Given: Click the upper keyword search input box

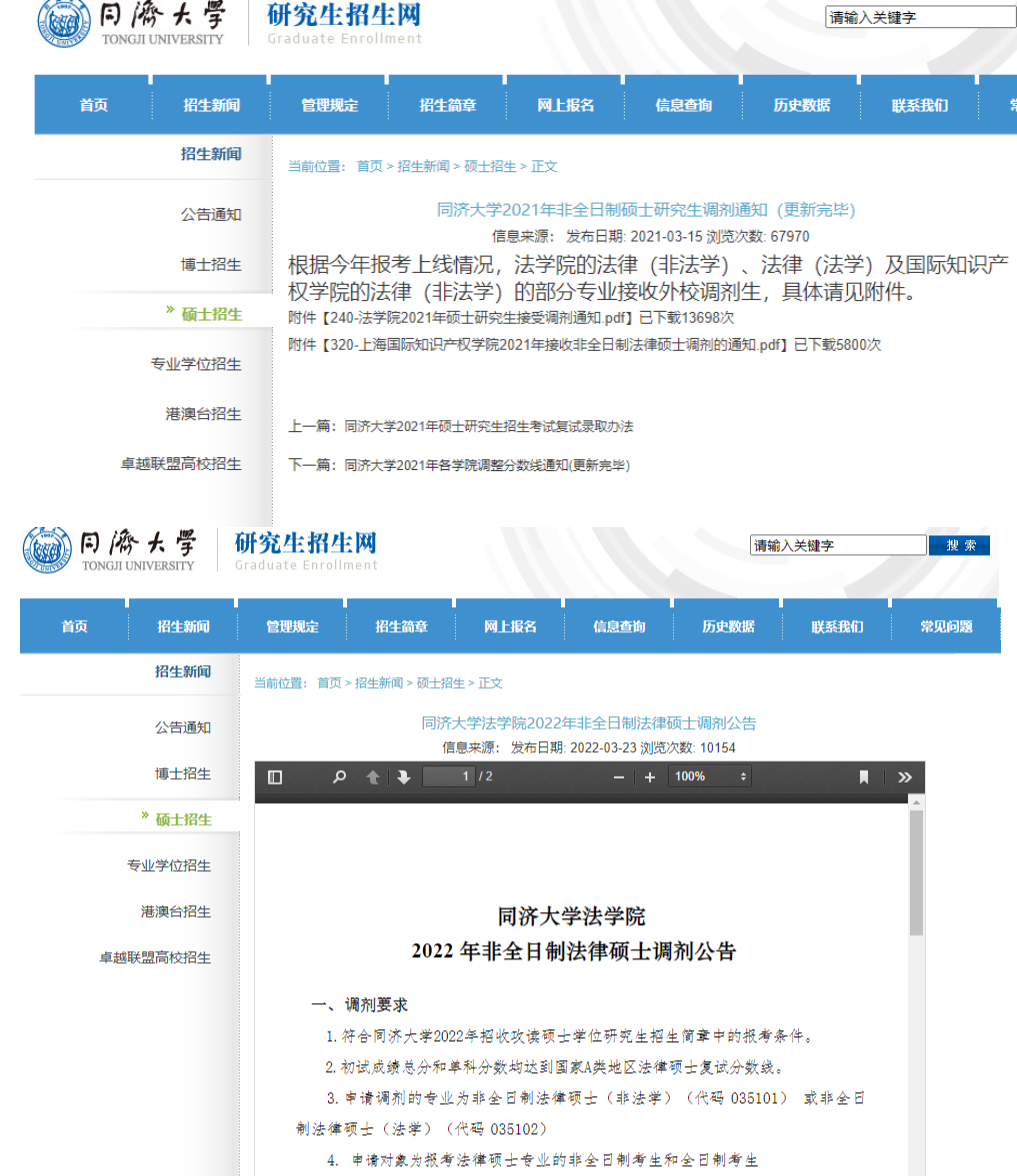Looking at the screenshot, I should (920, 17).
